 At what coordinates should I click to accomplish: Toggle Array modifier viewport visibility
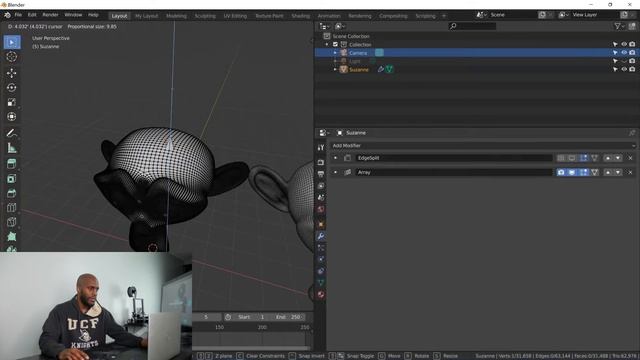tap(572, 172)
